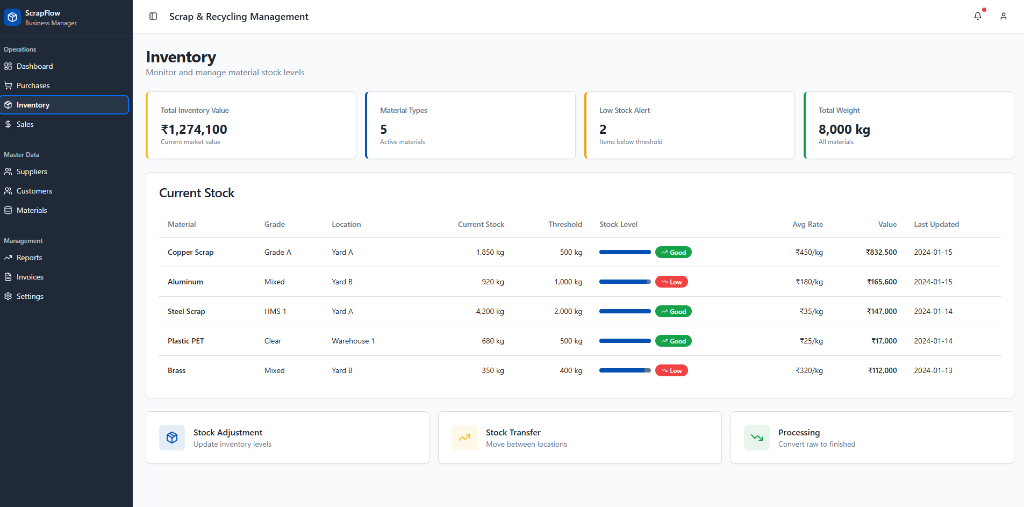This screenshot has height=507, width=1024.
Task: Open Reports in Management
Action: pos(64,257)
